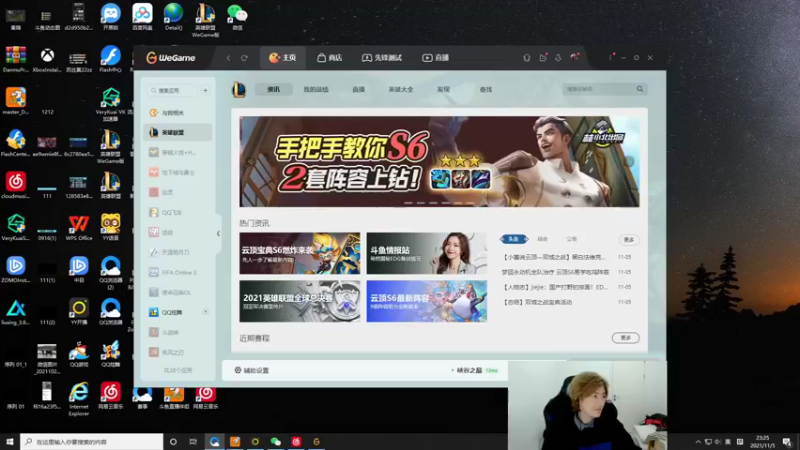Select 天涯明月刀 in the sidebar
This screenshot has height=450, width=800.
(178, 252)
